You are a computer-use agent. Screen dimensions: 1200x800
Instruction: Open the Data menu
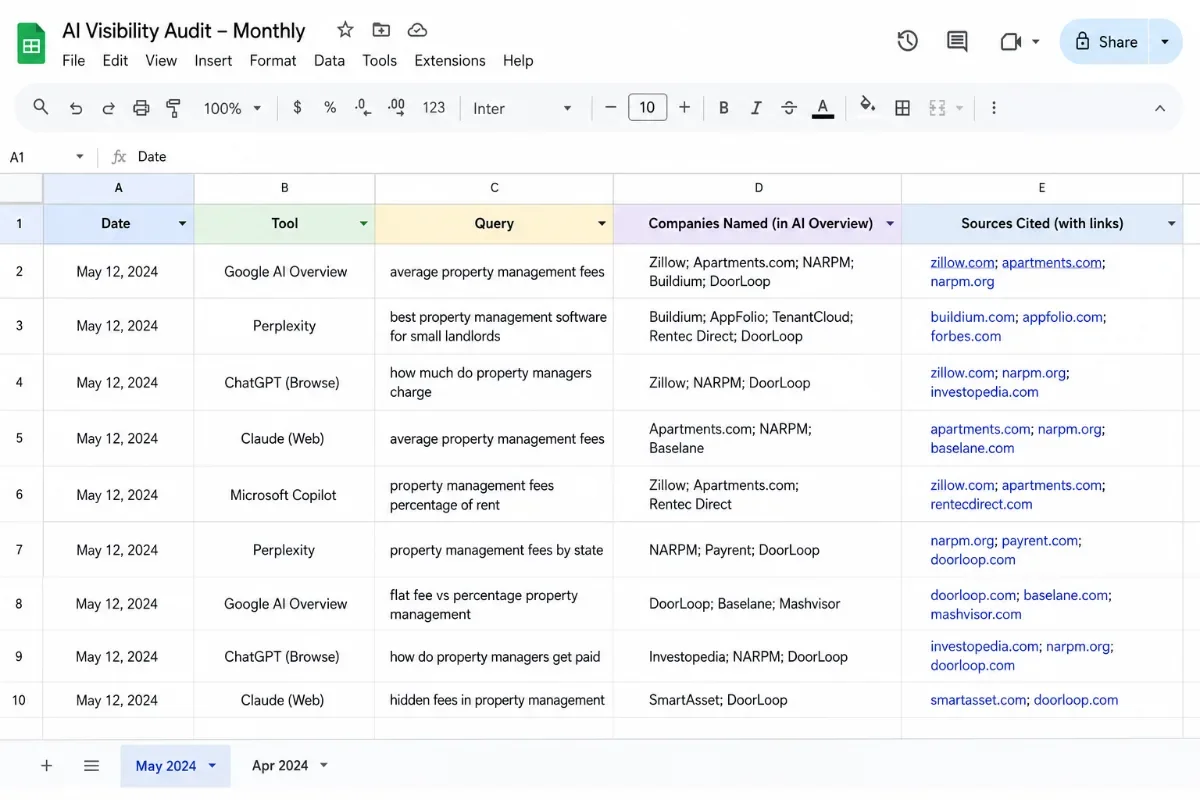[x=329, y=60]
